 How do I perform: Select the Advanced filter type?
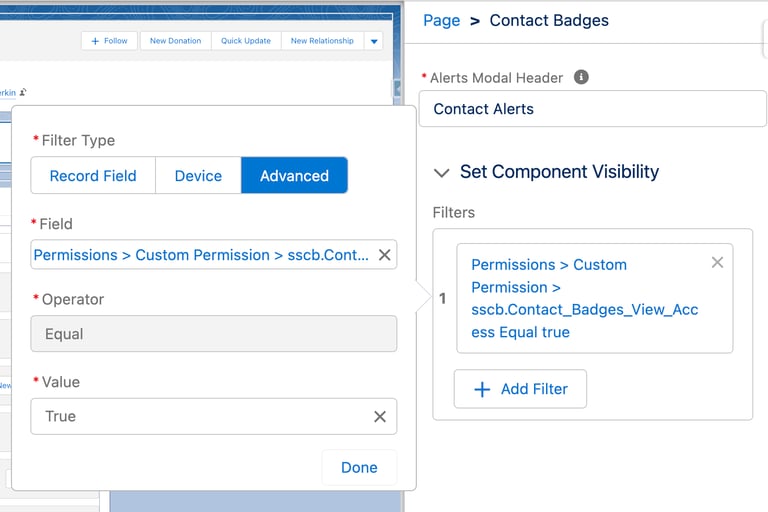click(294, 175)
